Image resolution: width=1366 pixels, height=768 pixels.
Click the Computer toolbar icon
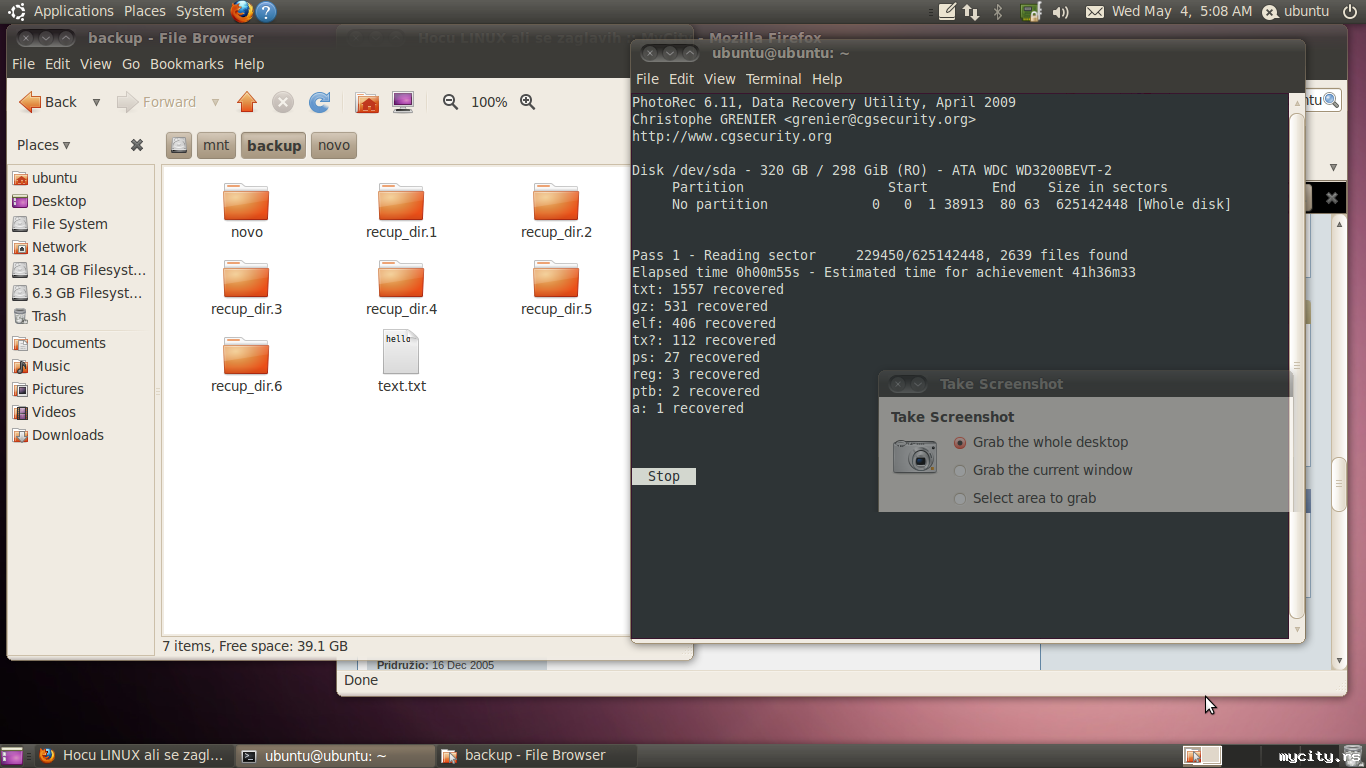pyautogui.click(x=403, y=102)
